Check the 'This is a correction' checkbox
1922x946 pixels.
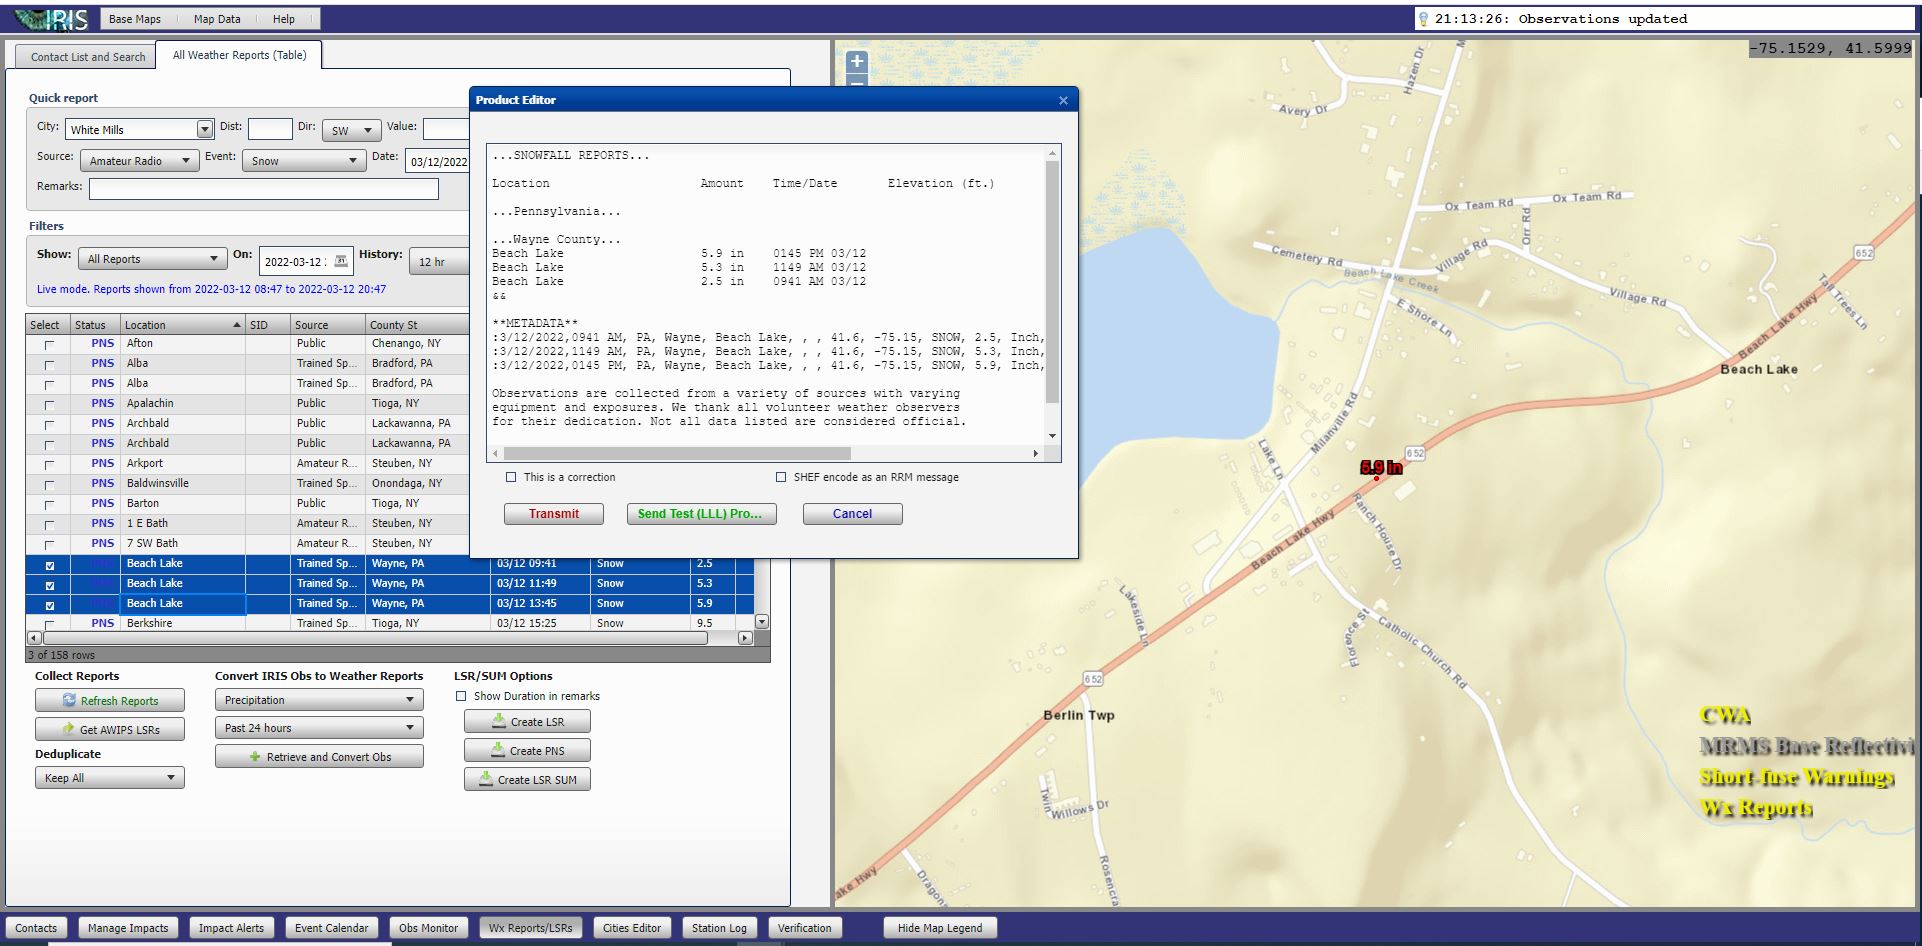click(511, 478)
